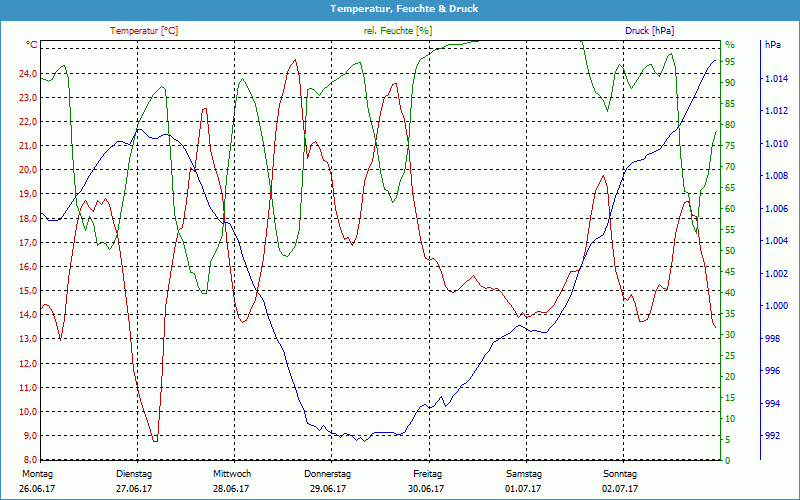Click the 'Samstag' day label

pos(523,474)
